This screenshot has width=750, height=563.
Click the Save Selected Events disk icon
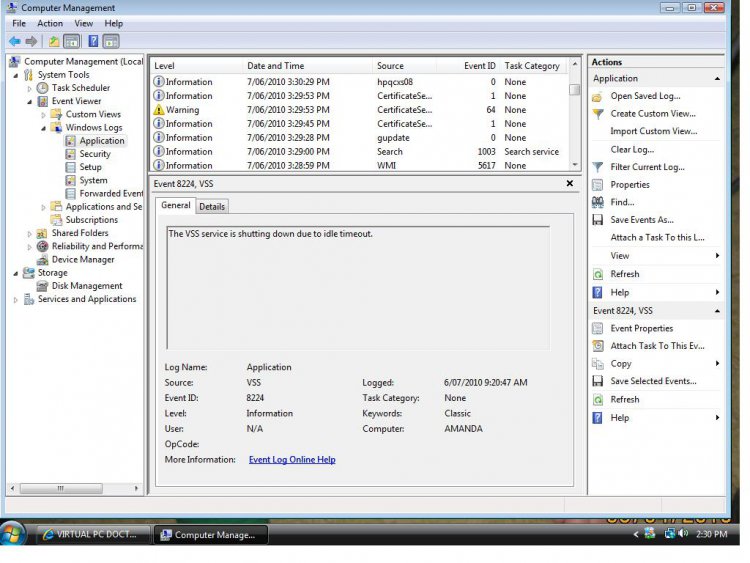tap(597, 381)
